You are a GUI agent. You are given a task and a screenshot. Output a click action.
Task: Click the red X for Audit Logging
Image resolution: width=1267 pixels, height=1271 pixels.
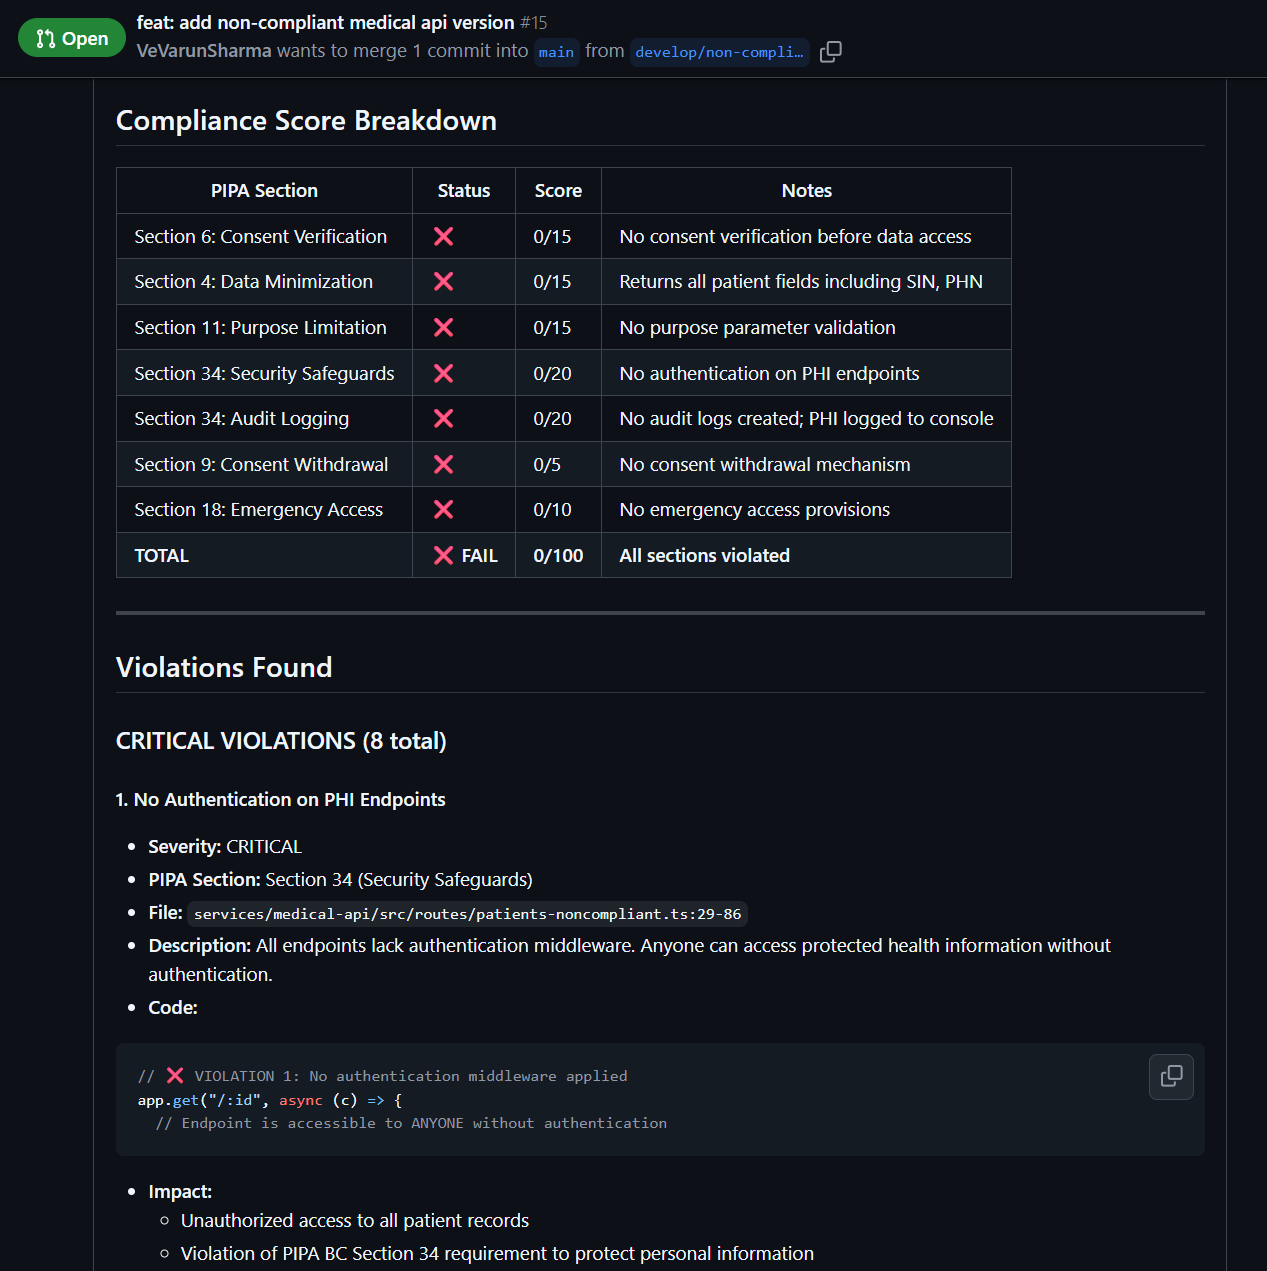(444, 418)
